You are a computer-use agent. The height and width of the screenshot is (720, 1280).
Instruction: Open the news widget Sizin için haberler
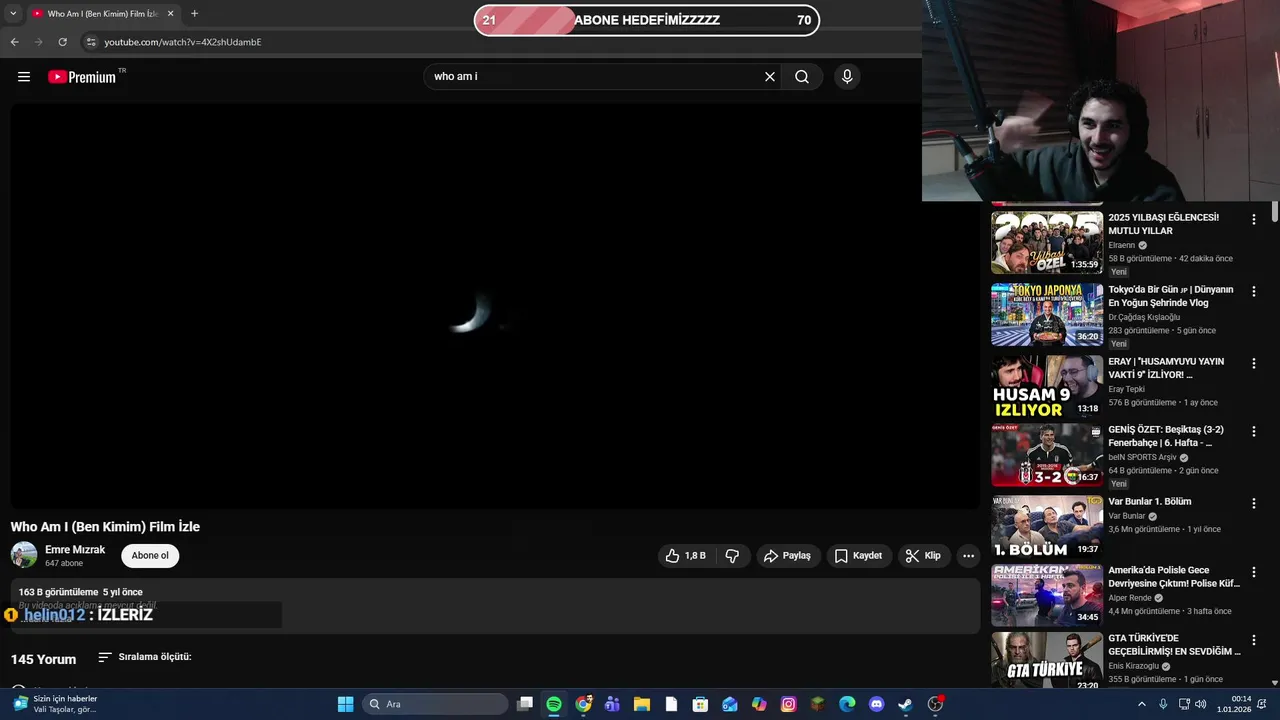[x=58, y=704]
